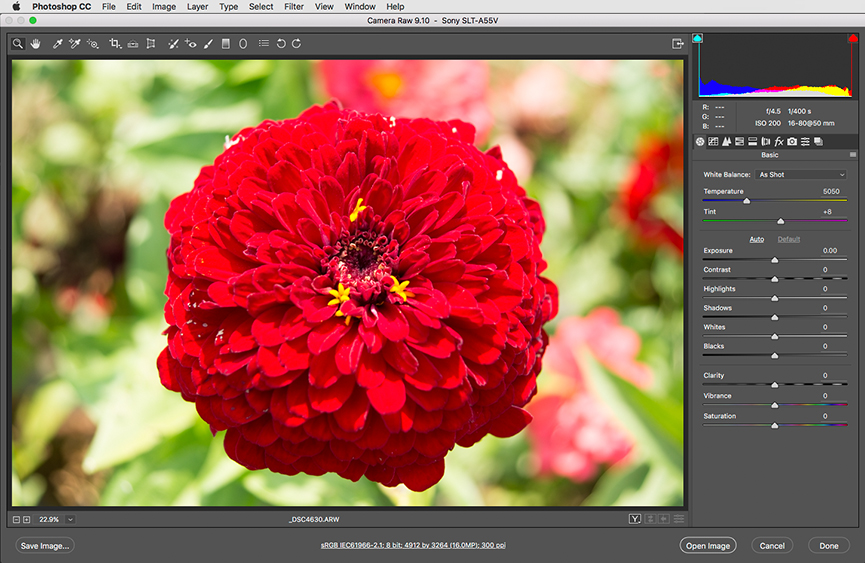Click the Exposure slider handle

click(775, 260)
